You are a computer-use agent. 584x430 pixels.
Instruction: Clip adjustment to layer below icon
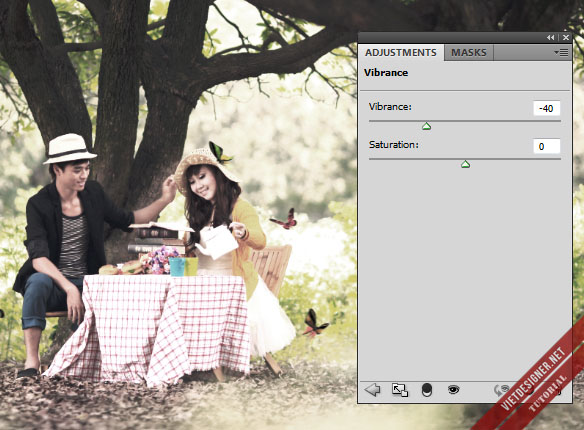pos(427,390)
